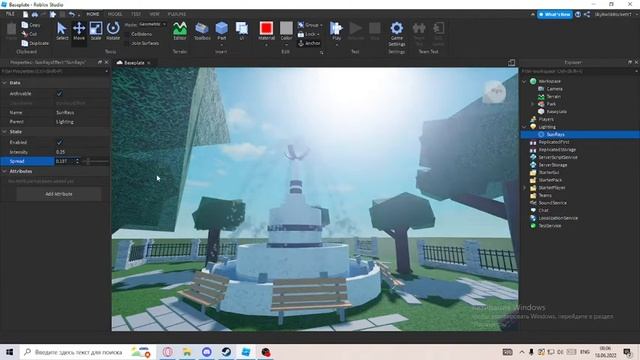Viewport: 640px width, 360px height.
Task: Select the Park model in Explorer
Action: [551, 104]
